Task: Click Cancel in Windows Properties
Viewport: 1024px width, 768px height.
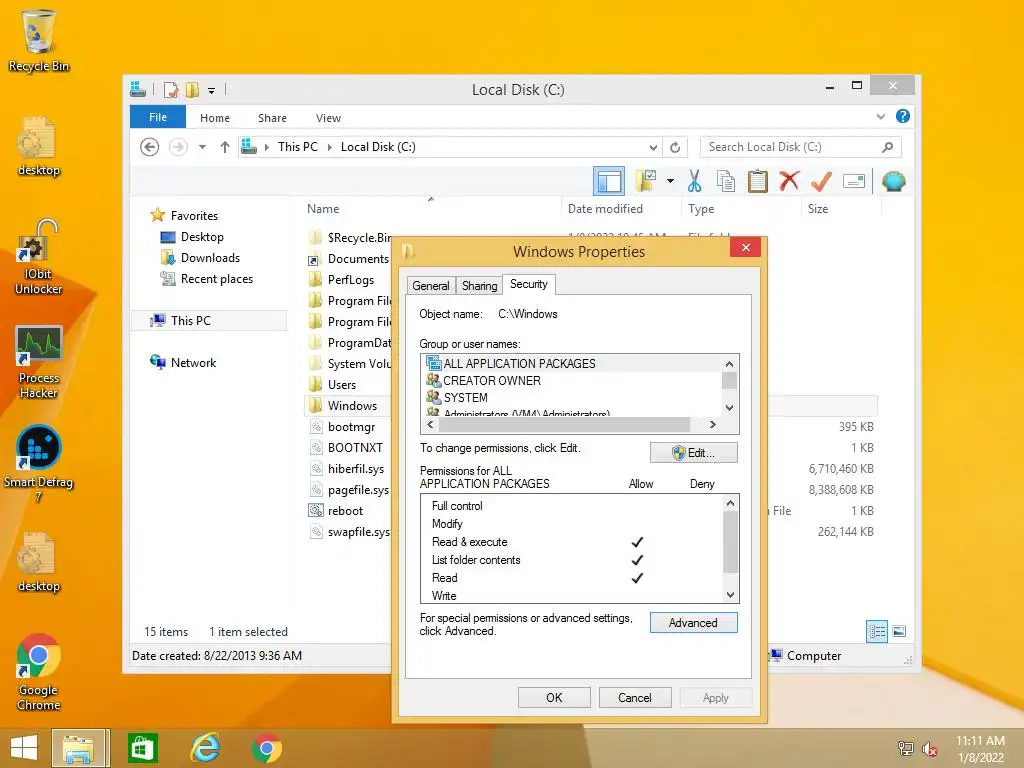Action: click(x=635, y=697)
